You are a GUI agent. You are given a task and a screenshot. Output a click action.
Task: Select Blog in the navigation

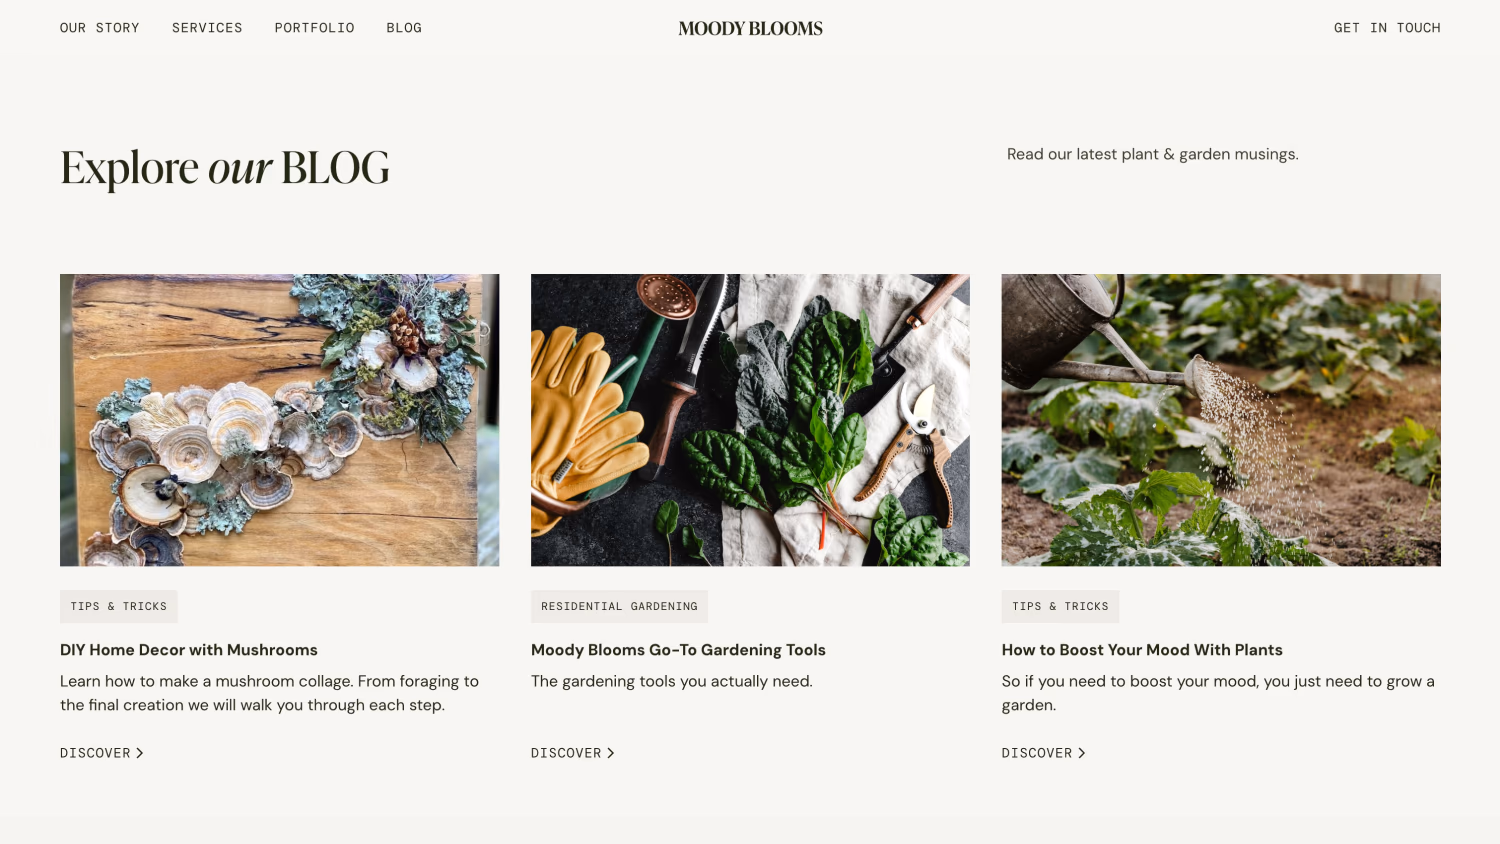(x=404, y=28)
